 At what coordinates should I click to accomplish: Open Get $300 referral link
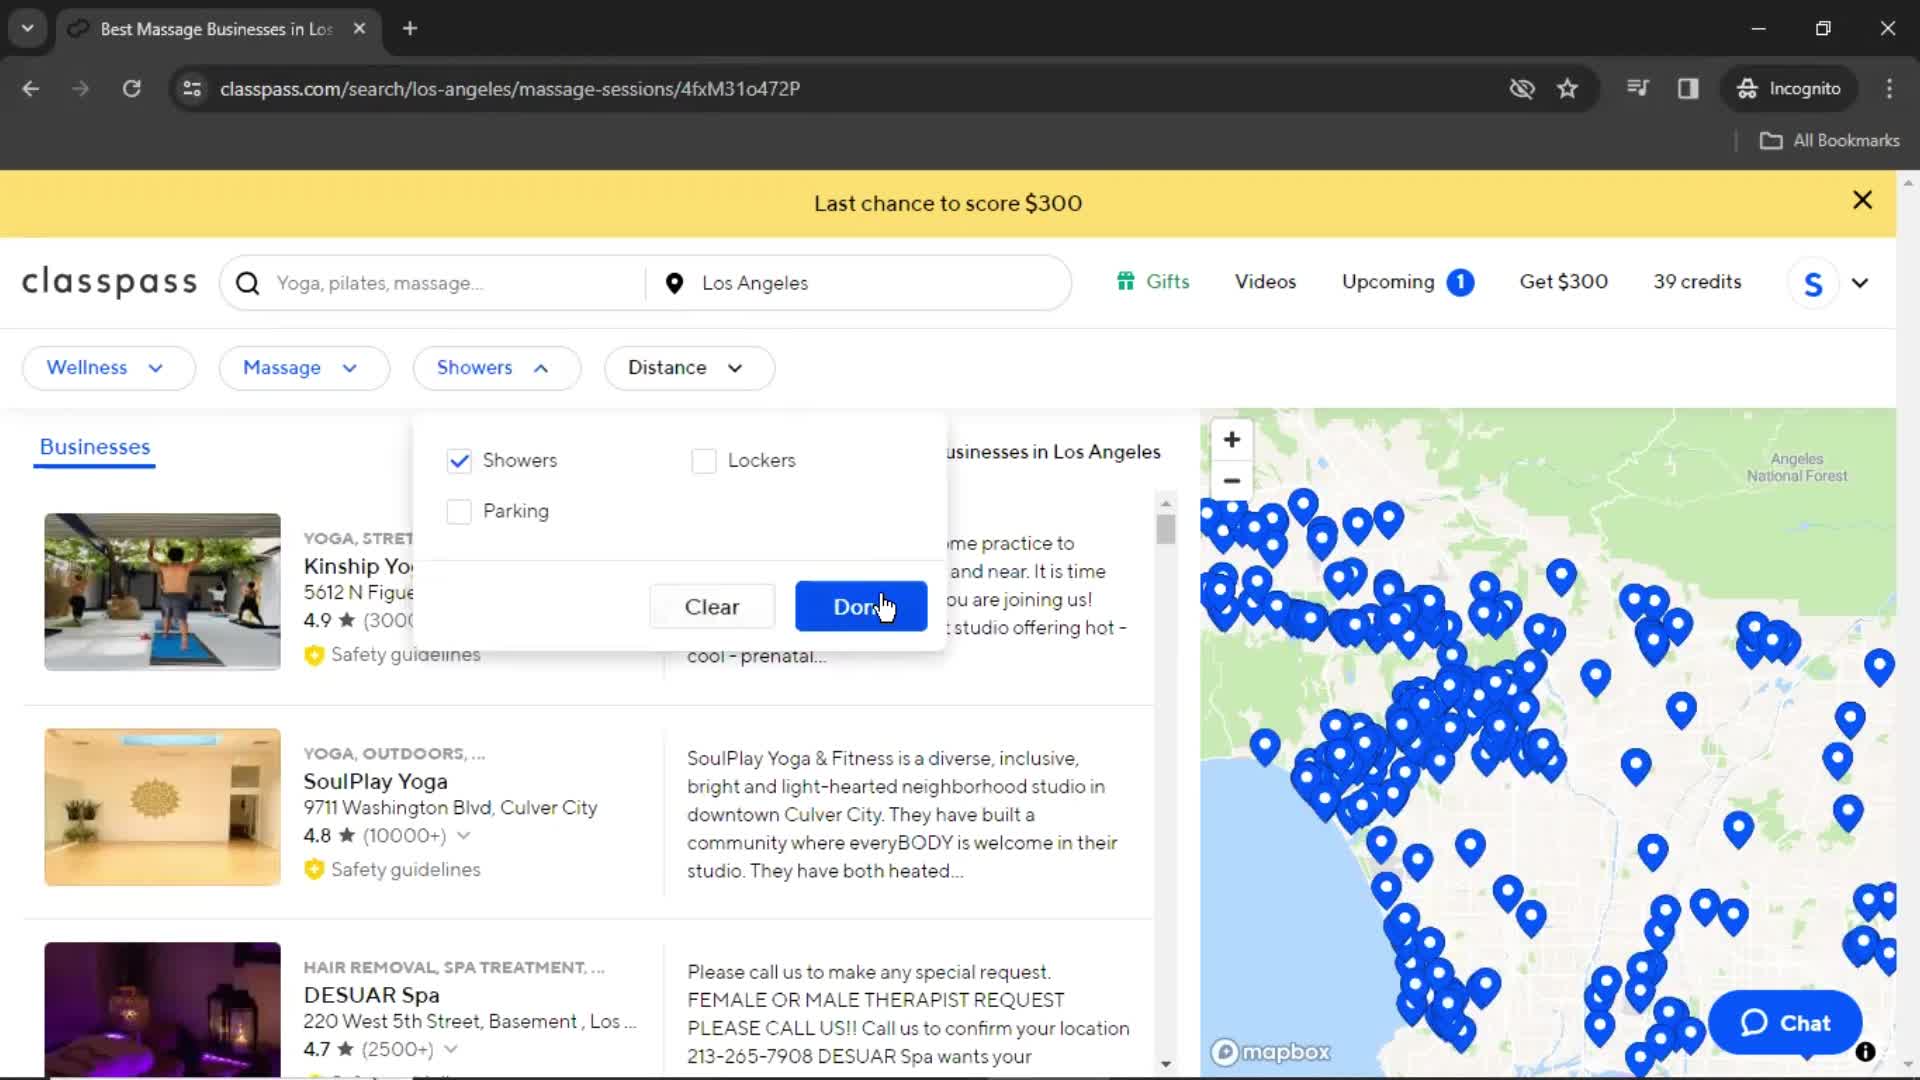pos(1564,282)
